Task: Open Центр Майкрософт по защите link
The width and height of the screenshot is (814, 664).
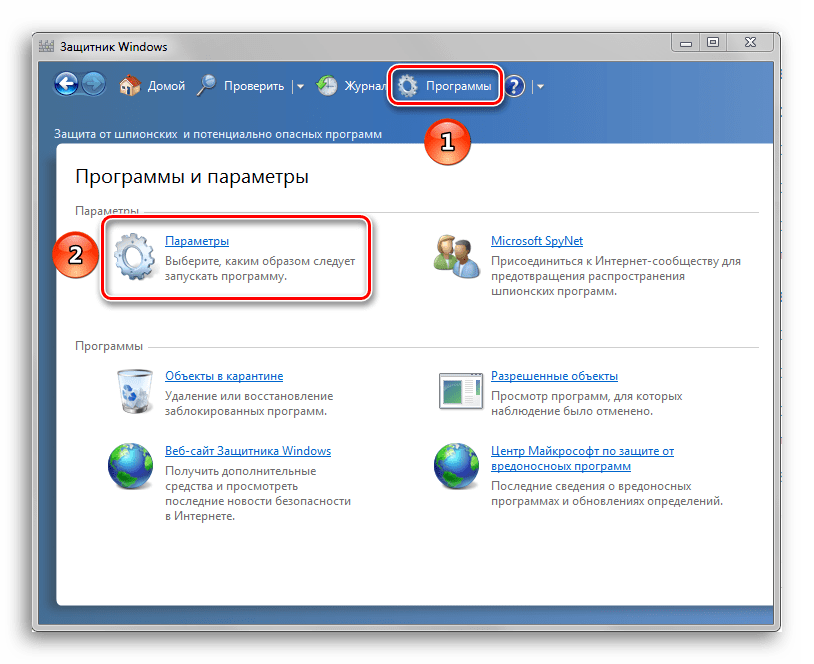Action: (x=582, y=458)
